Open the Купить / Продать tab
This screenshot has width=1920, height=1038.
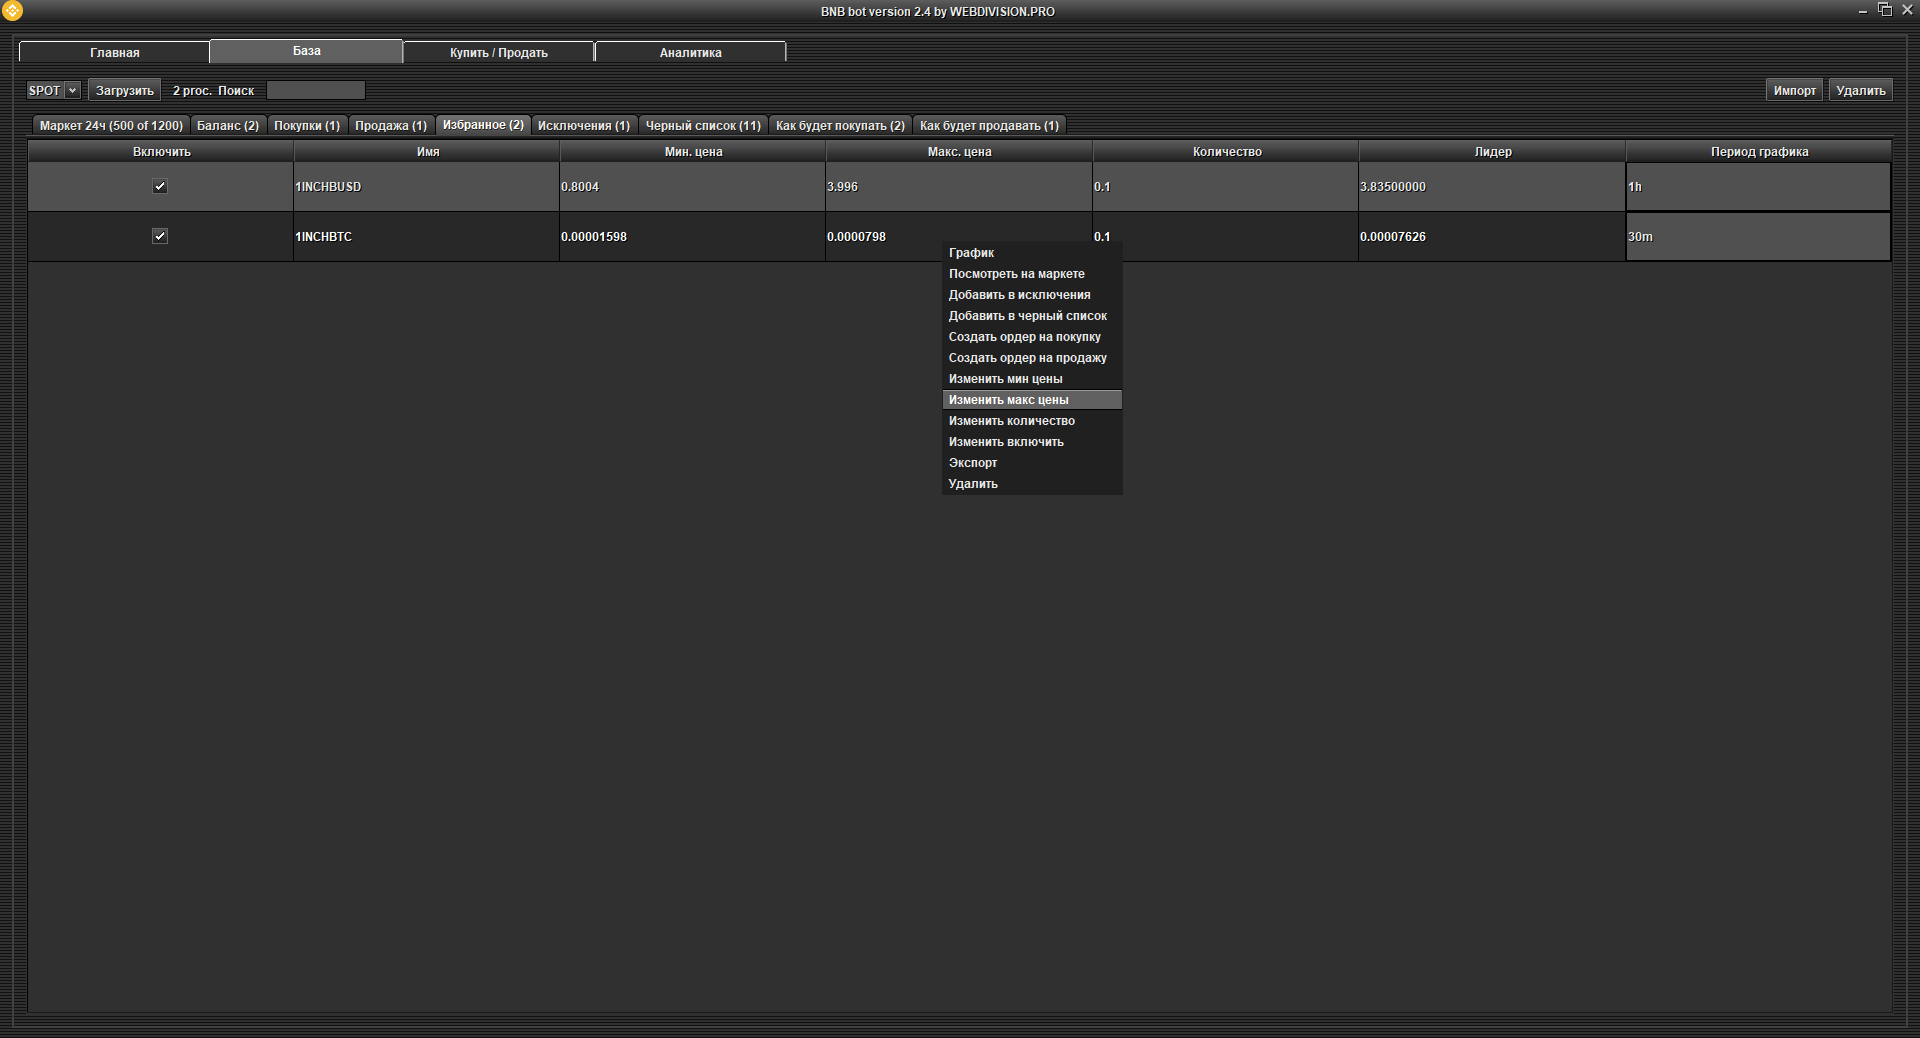[498, 52]
